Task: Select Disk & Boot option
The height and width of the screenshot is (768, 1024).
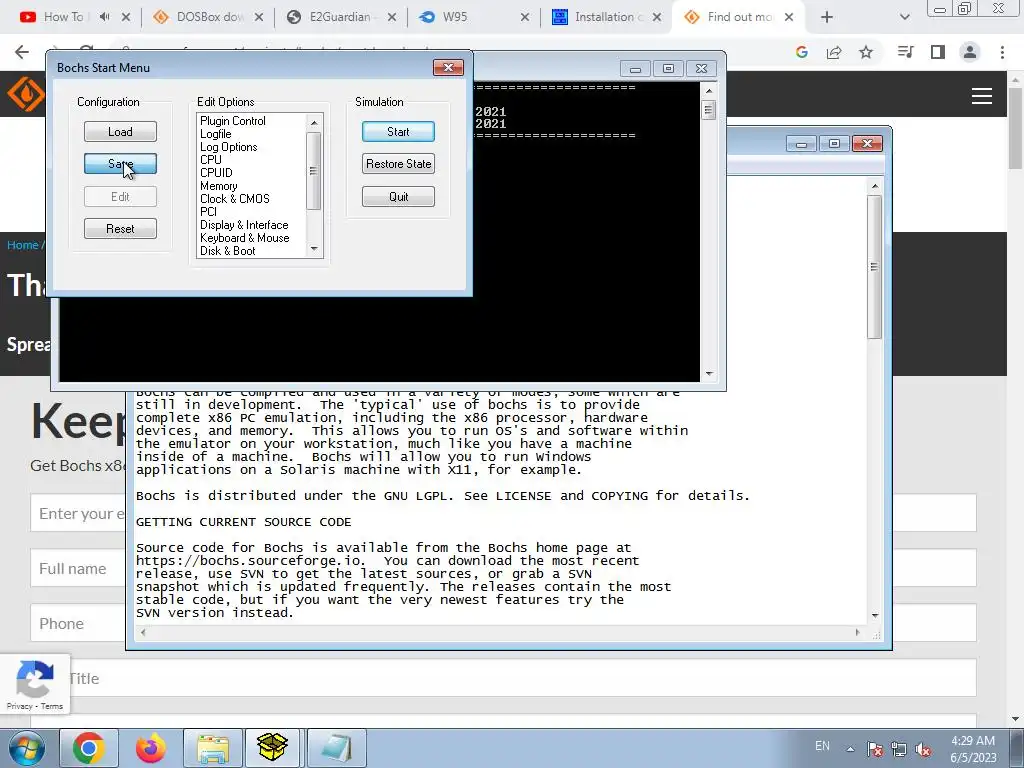Action: [228, 251]
